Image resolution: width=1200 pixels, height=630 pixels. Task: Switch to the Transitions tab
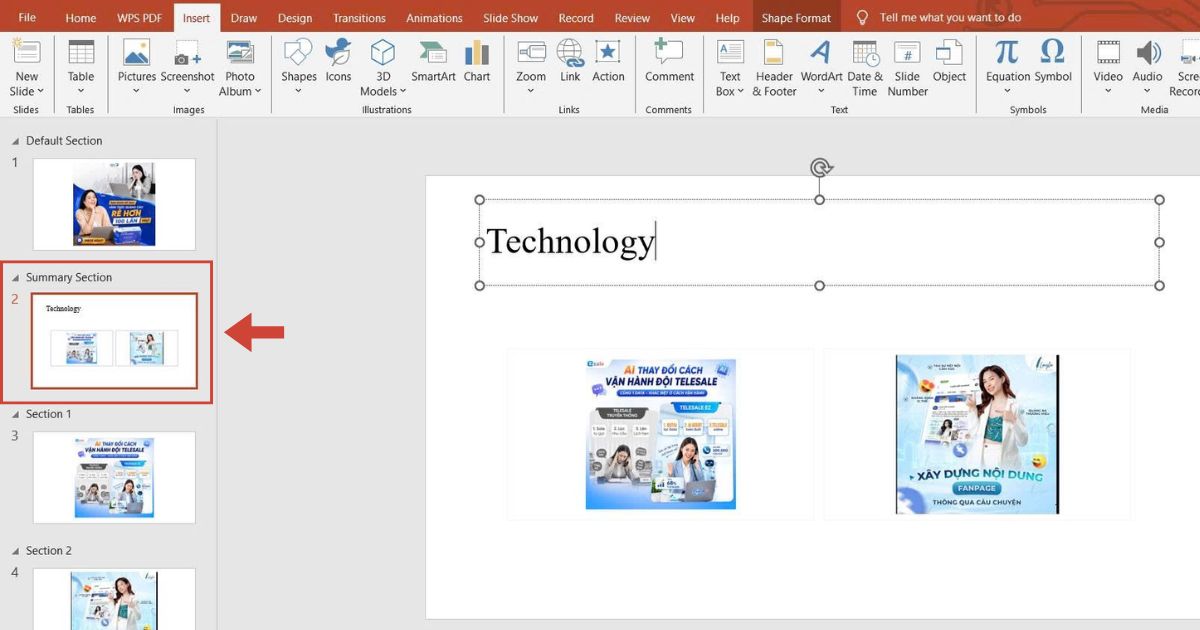pyautogui.click(x=359, y=18)
